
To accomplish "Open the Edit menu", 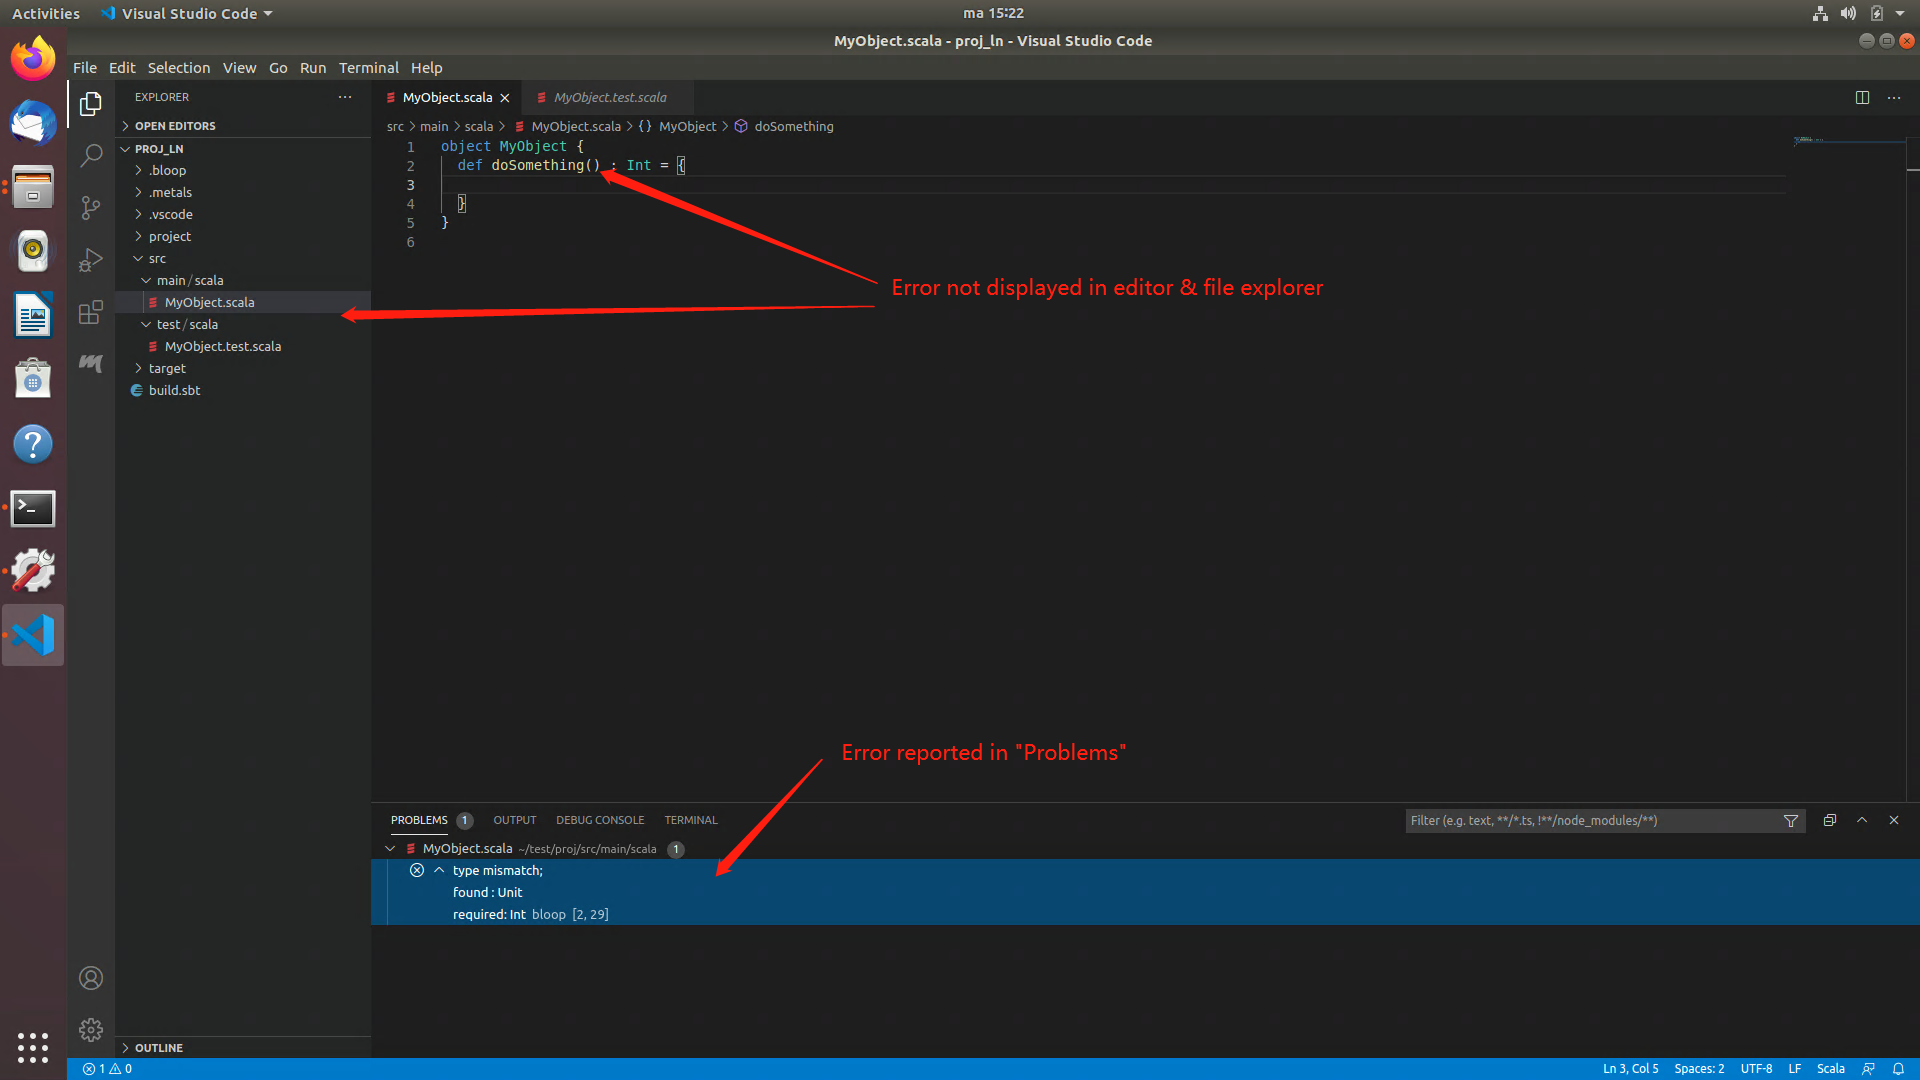I will 122,68.
